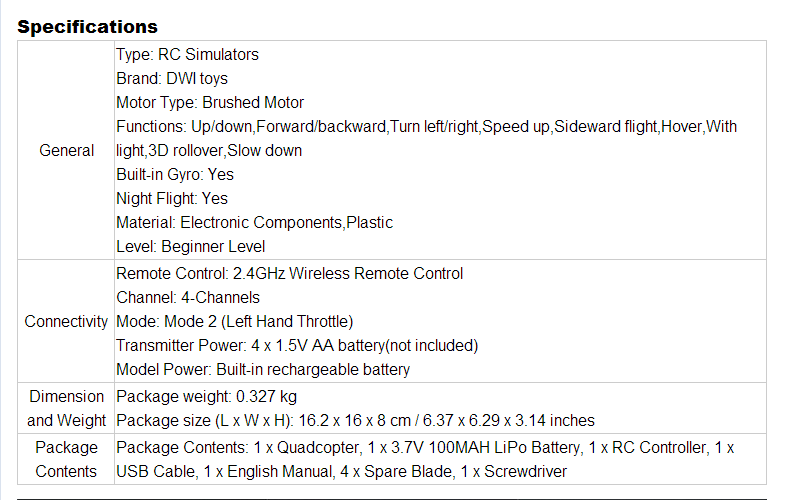The image size is (790, 500).
Task: Click the Remote Control: 2.4GHz line
Action: [290, 273]
